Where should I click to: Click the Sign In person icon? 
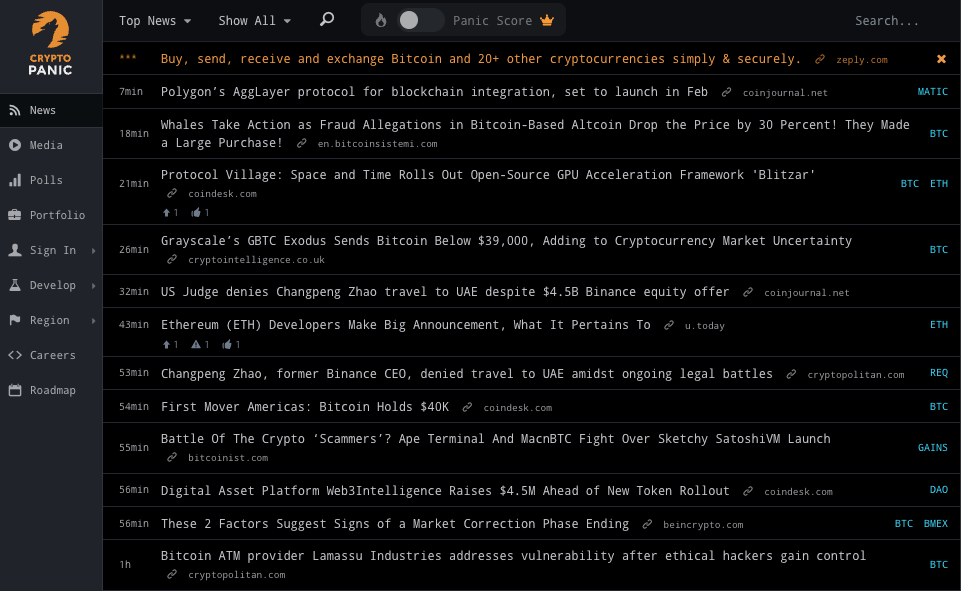[15, 250]
